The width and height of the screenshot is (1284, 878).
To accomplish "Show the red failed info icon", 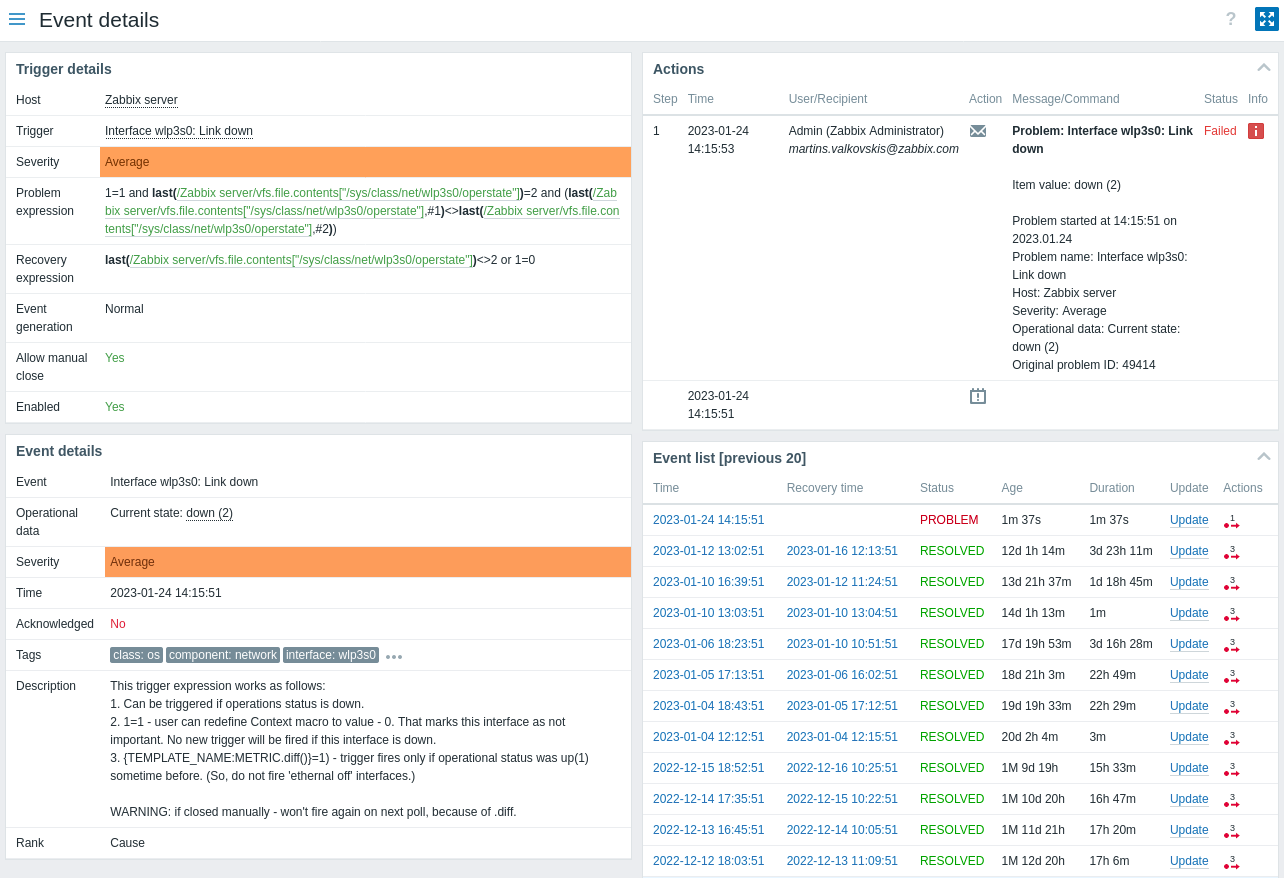I will point(1256,131).
